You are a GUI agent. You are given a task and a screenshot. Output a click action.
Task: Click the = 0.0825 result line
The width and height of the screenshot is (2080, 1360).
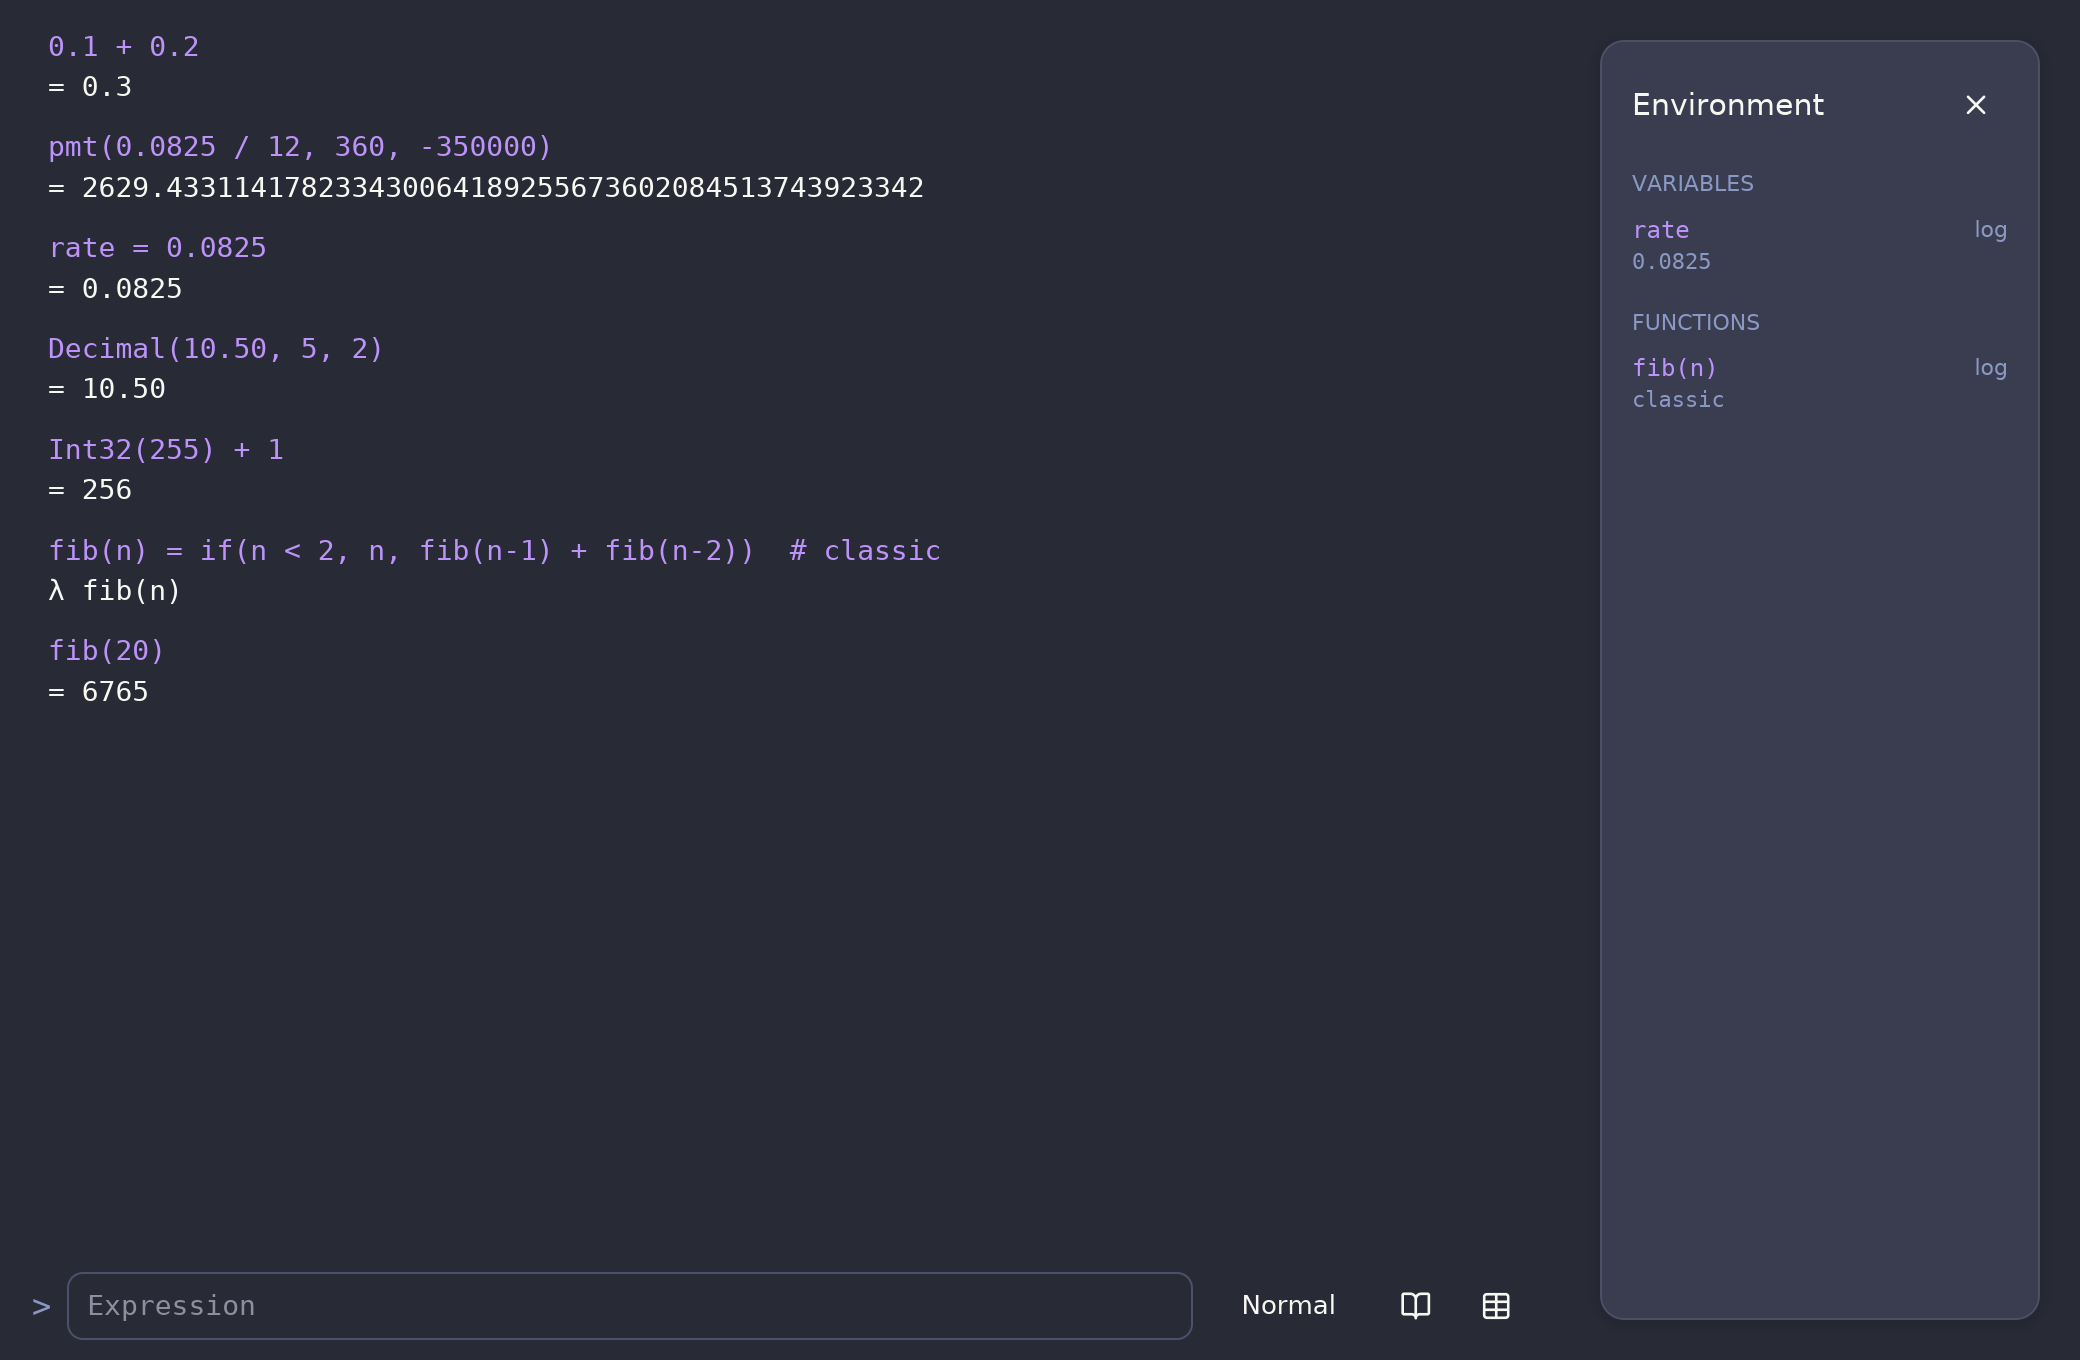(x=115, y=289)
